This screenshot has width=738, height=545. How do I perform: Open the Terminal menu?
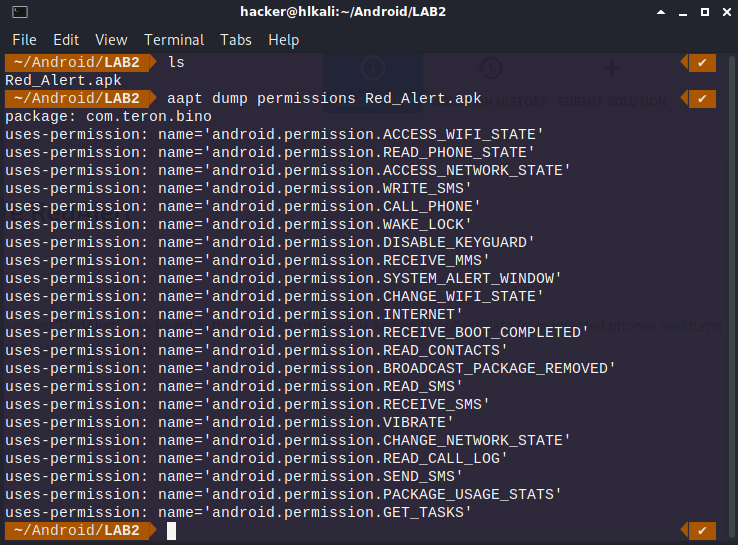(174, 40)
